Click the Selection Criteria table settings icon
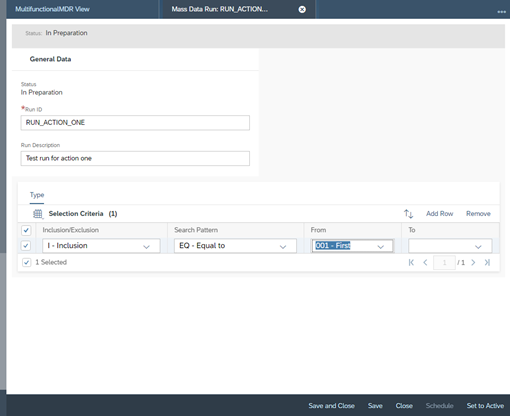The width and height of the screenshot is (510, 416). click(38, 214)
